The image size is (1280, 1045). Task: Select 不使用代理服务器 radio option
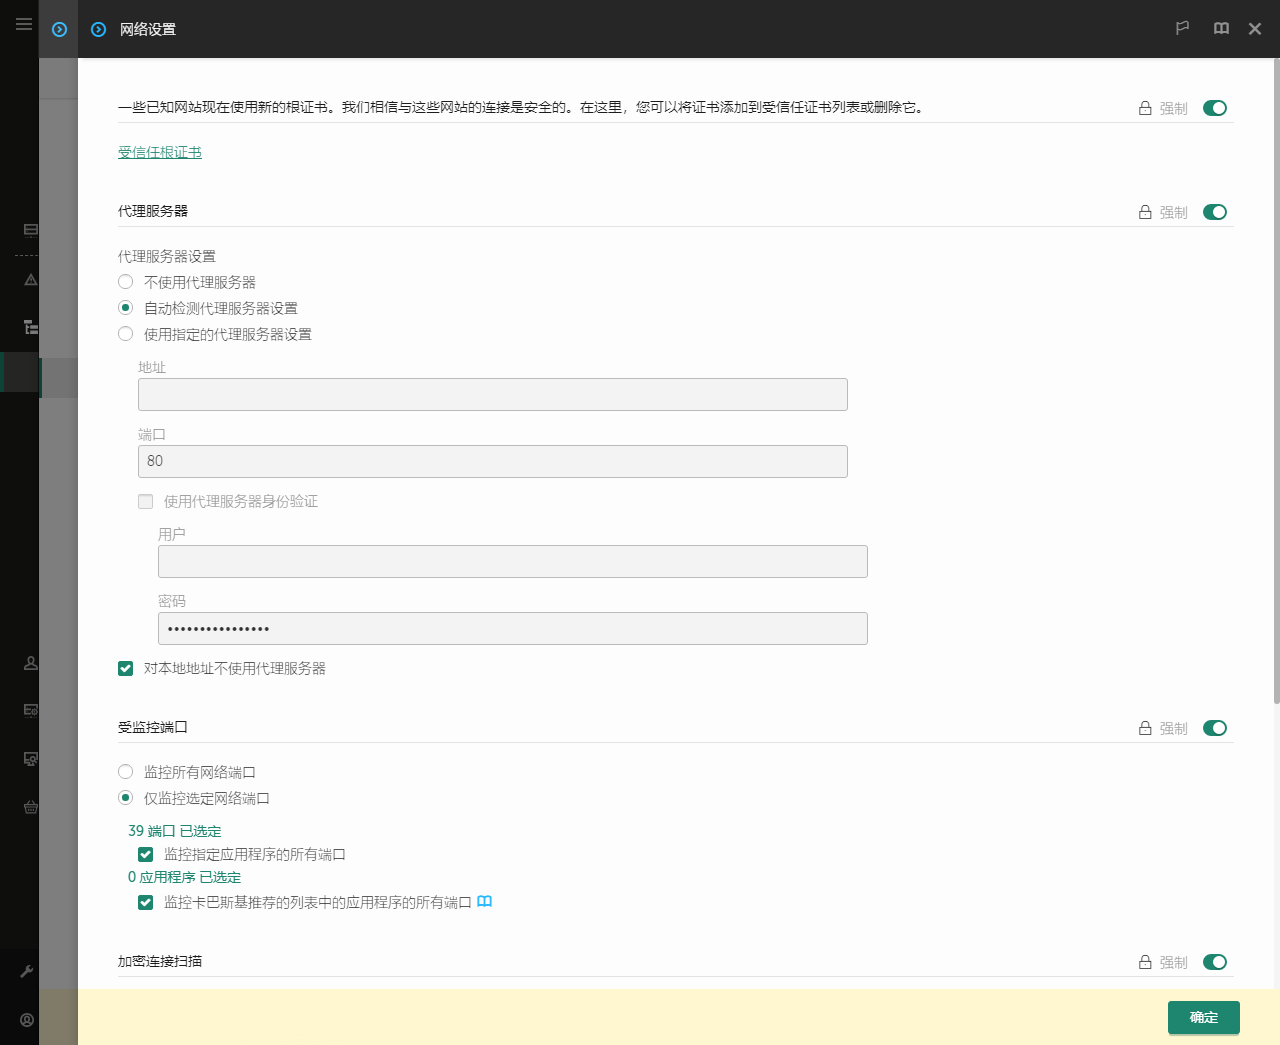[125, 282]
